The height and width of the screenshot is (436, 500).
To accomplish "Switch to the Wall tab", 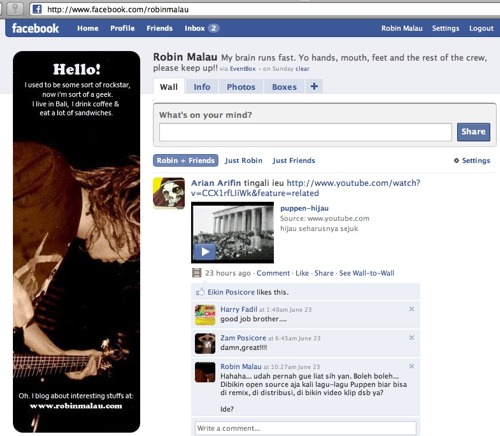I will [x=169, y=87].
